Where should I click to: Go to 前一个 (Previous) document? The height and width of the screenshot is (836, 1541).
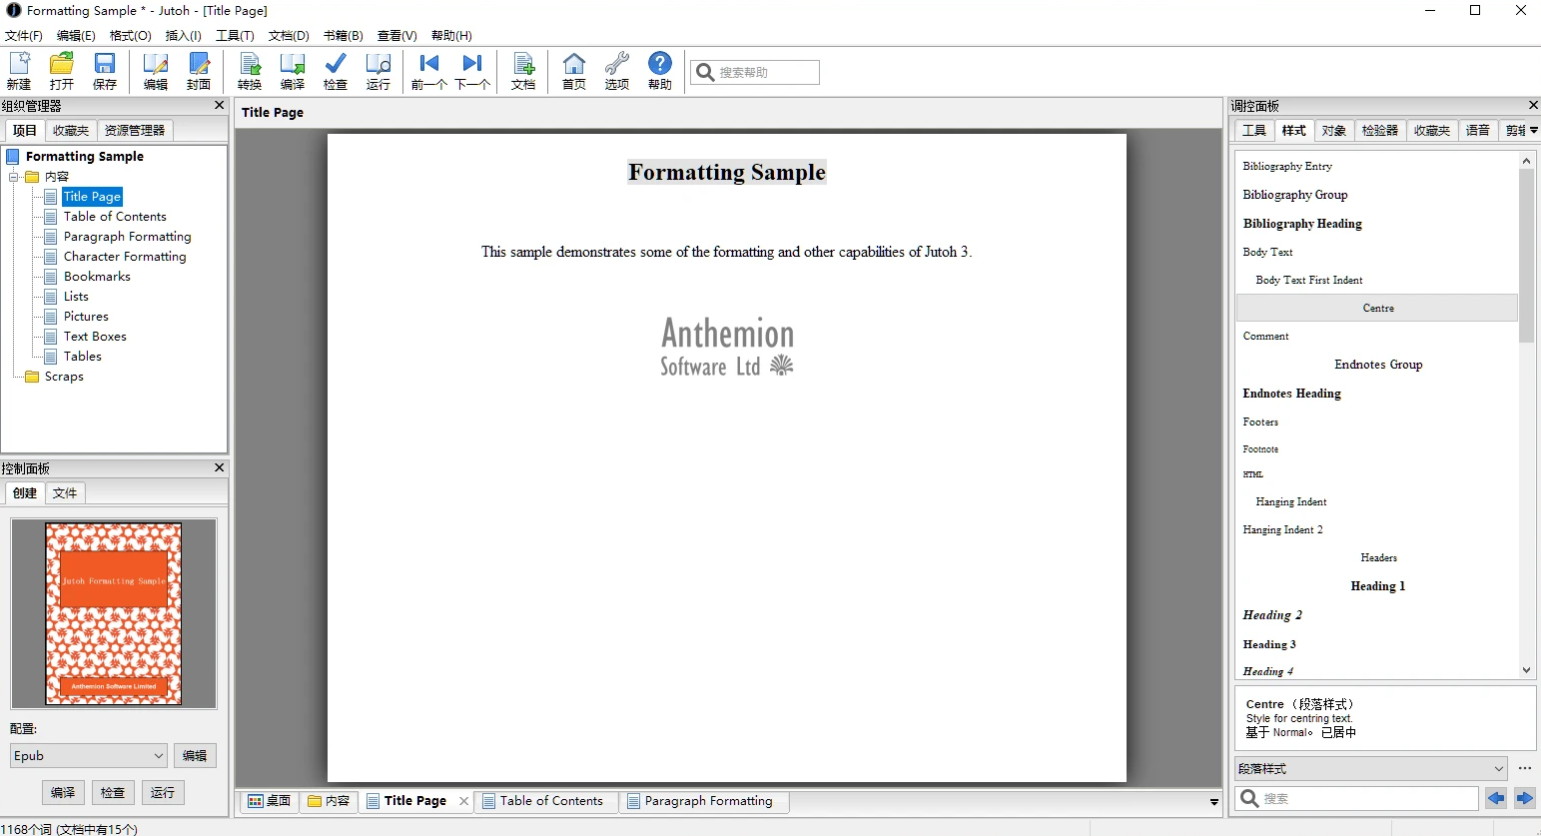[429, 71]
